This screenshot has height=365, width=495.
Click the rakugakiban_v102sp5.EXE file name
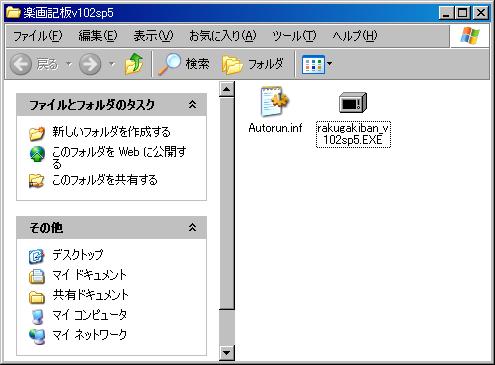click(x=353, y=134)
